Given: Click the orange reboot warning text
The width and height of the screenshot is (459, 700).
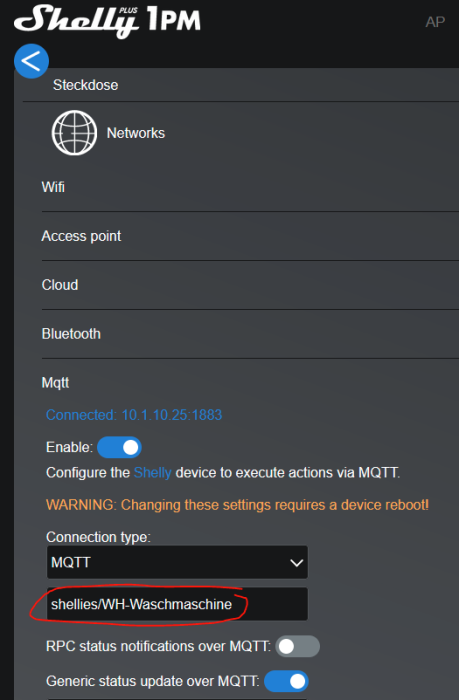Looking at the screenshot, I should [238, 505].
